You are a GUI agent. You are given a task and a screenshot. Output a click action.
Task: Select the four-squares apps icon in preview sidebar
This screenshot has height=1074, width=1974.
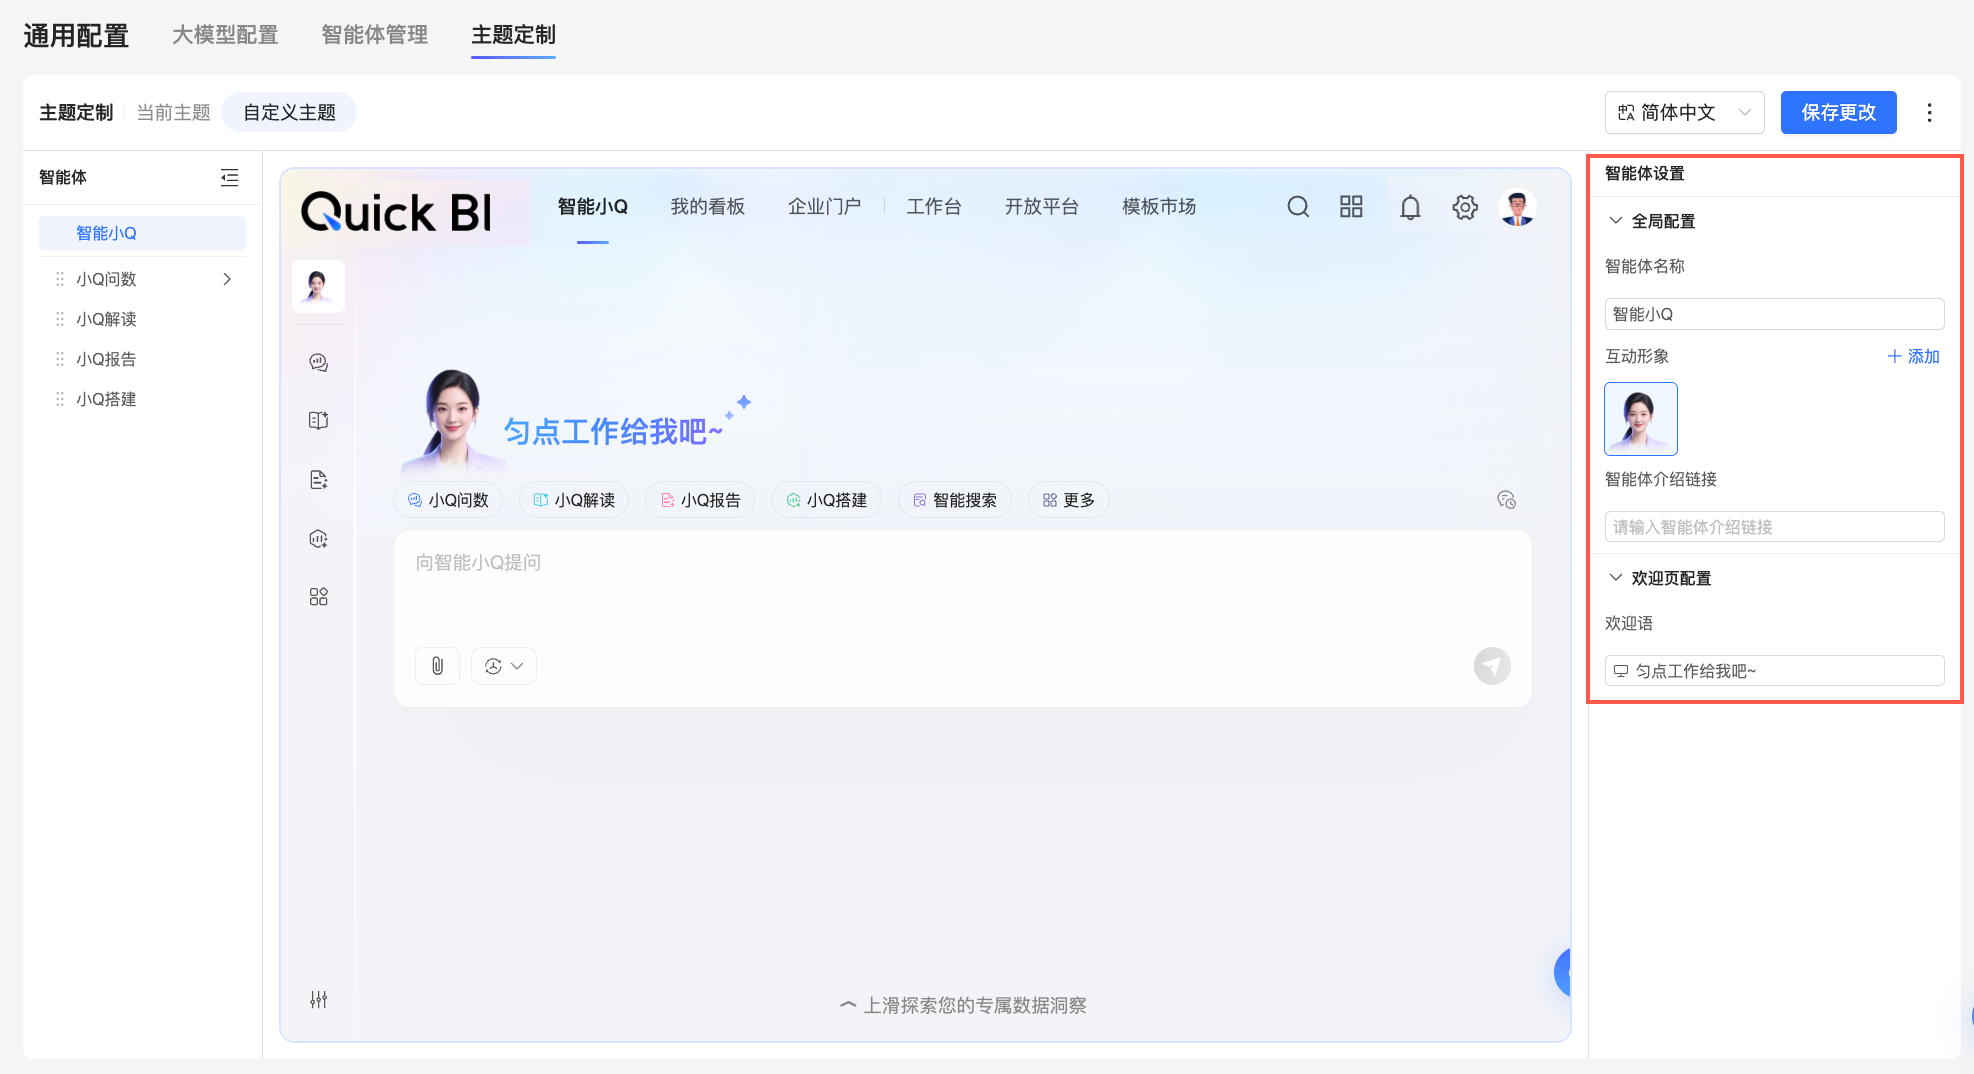point(319,597)
